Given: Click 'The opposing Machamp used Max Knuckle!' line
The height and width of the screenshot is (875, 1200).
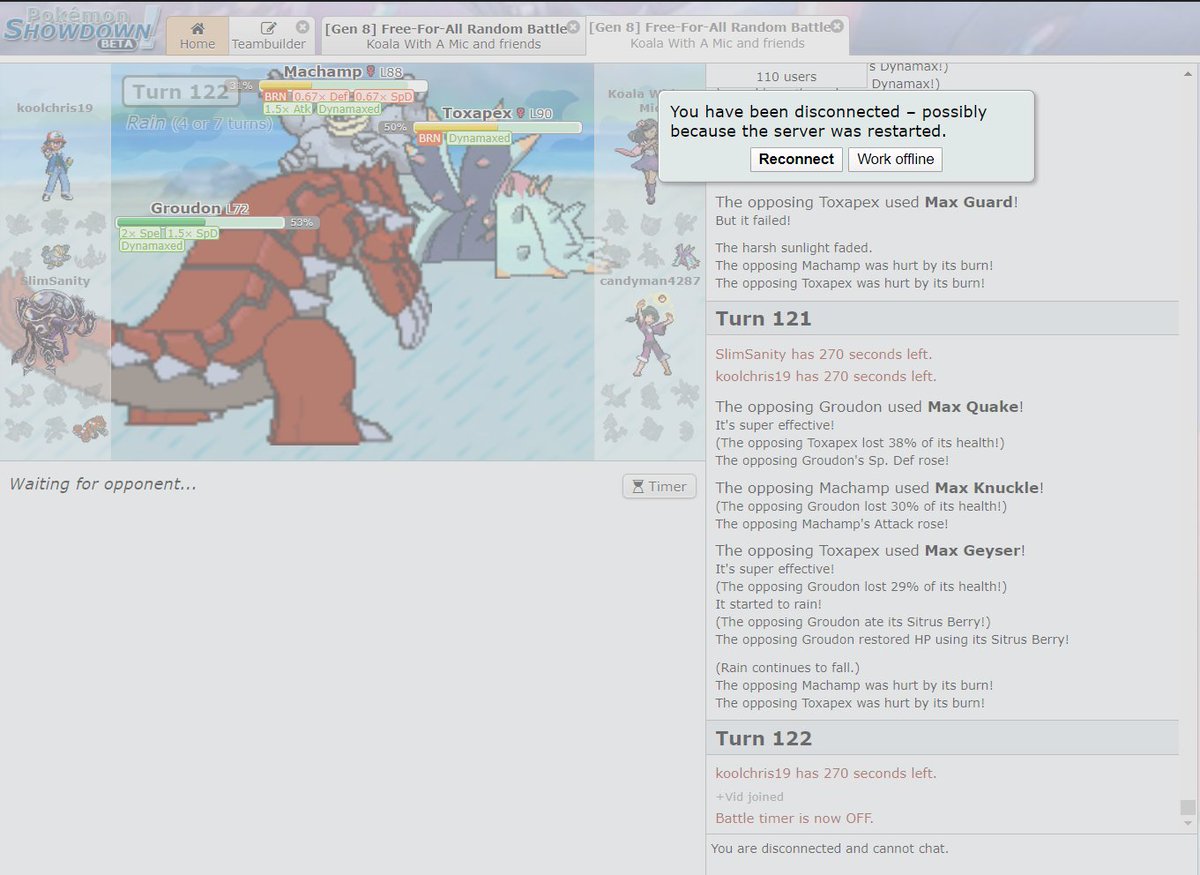Looking at the screenshot, I should tap(879, 488).
